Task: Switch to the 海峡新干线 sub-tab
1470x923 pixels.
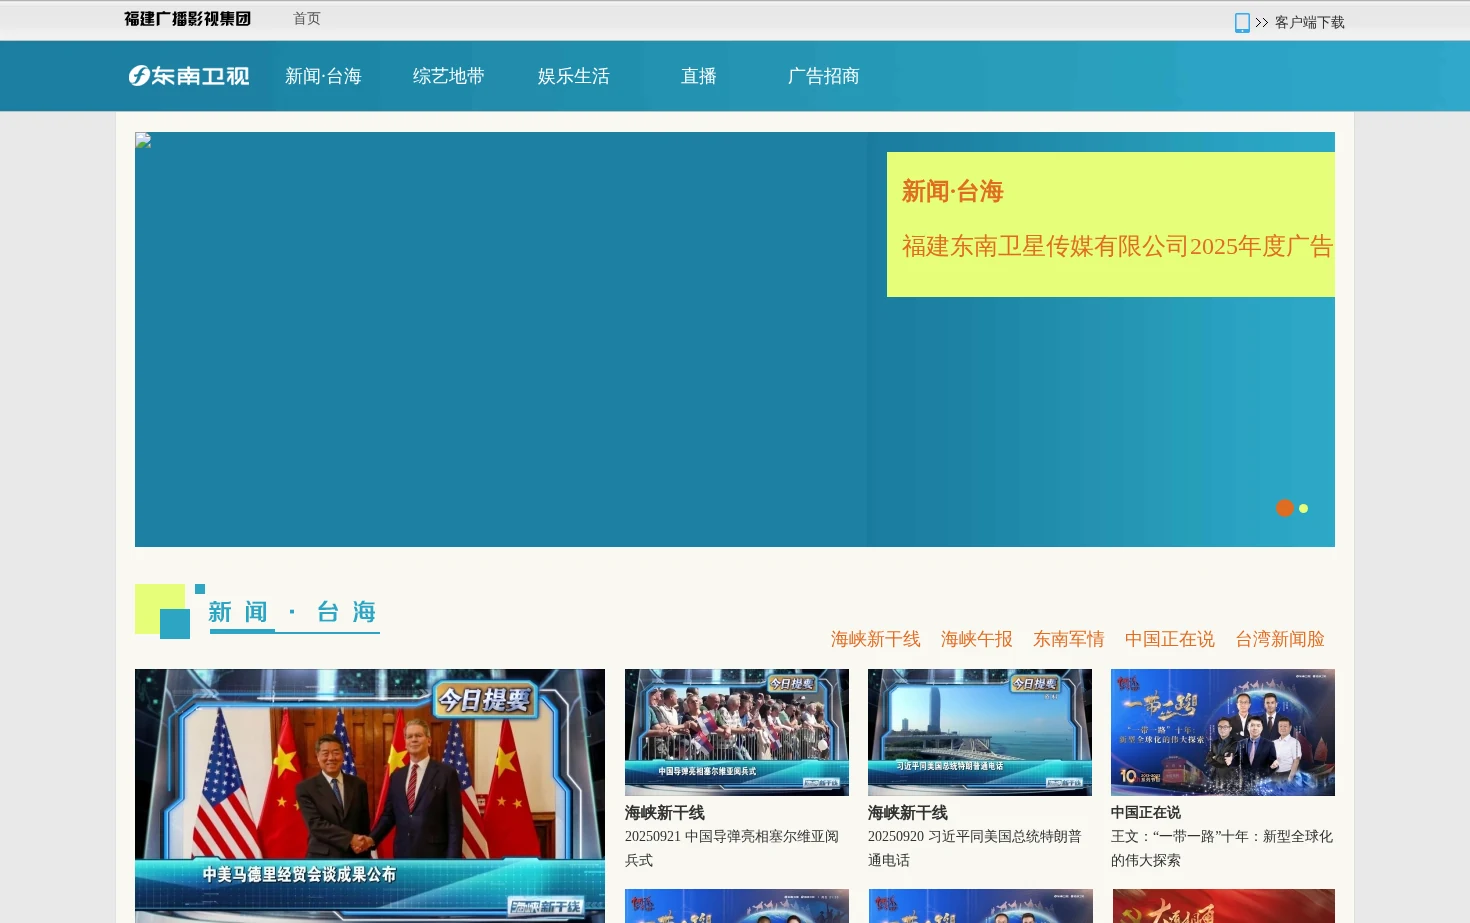Action: click(875, 639)
